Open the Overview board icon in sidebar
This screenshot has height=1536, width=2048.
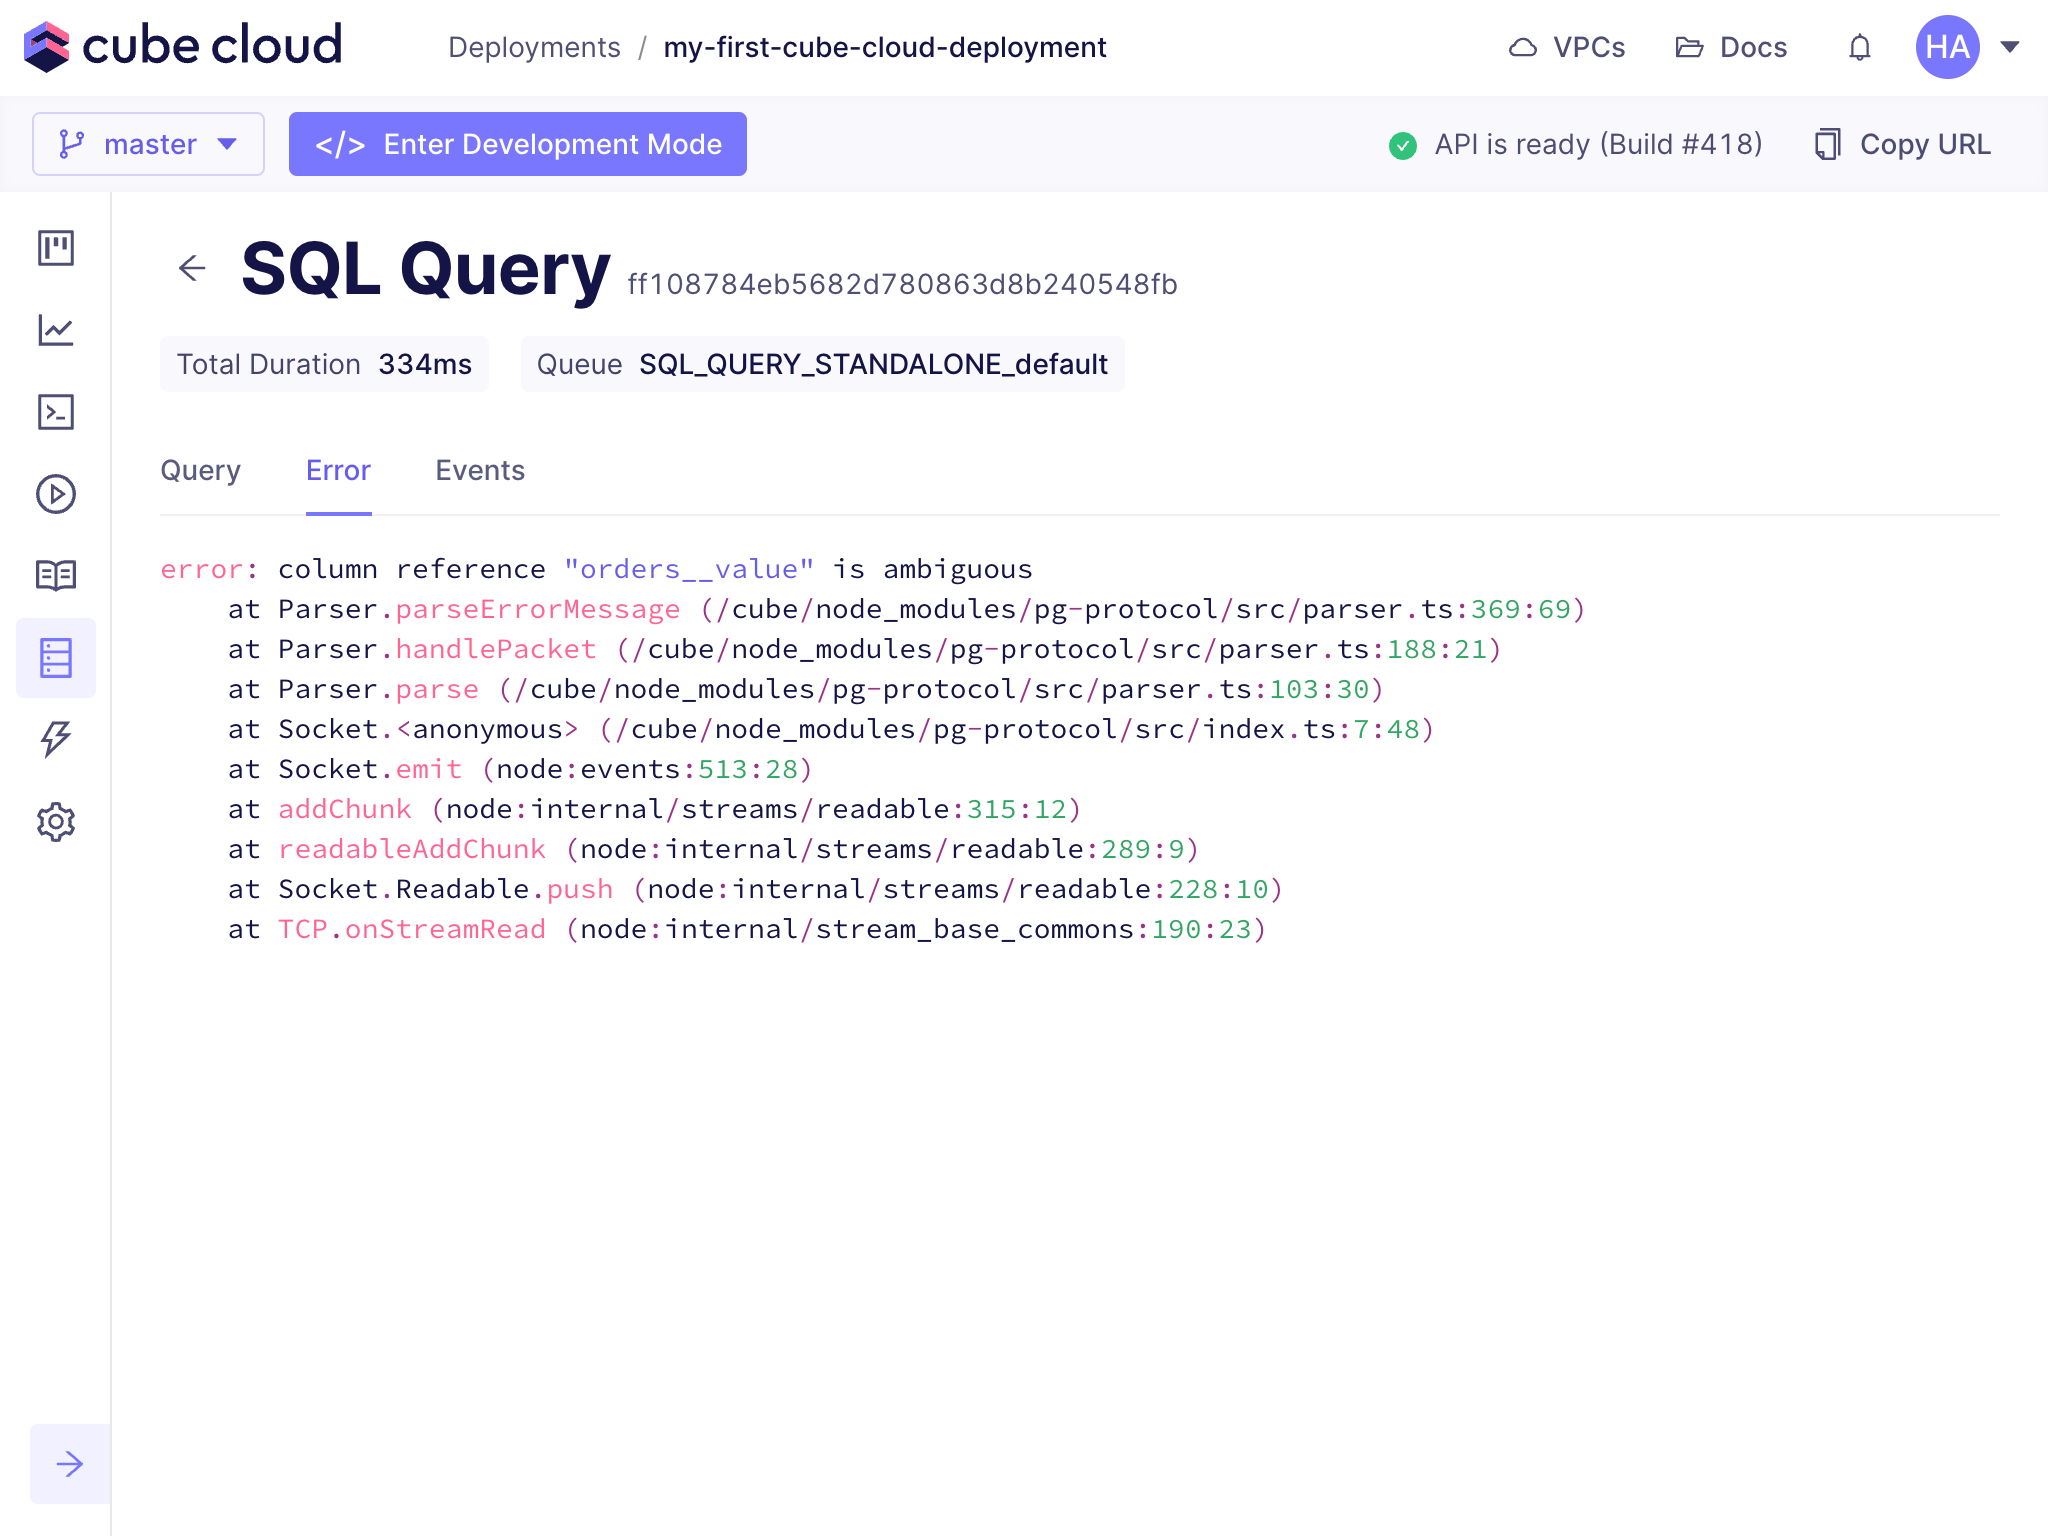click(56, 248)
